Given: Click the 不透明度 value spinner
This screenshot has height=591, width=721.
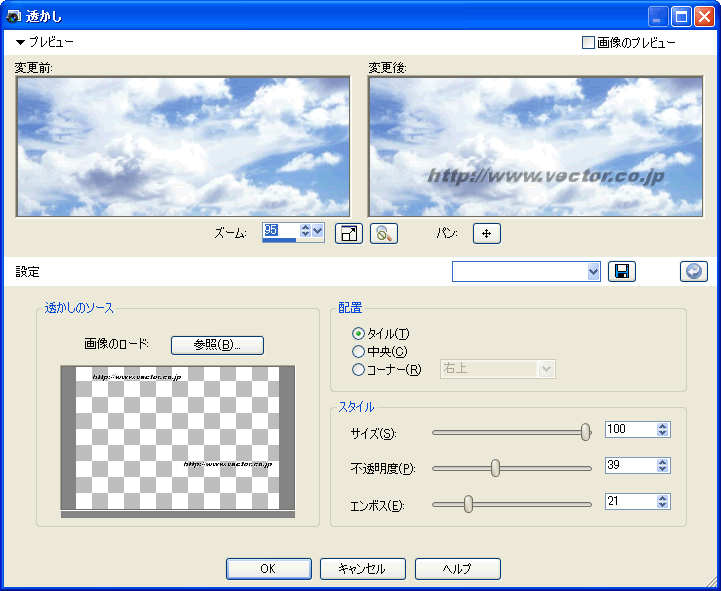Looking at the screenshot, I should 663,465.
